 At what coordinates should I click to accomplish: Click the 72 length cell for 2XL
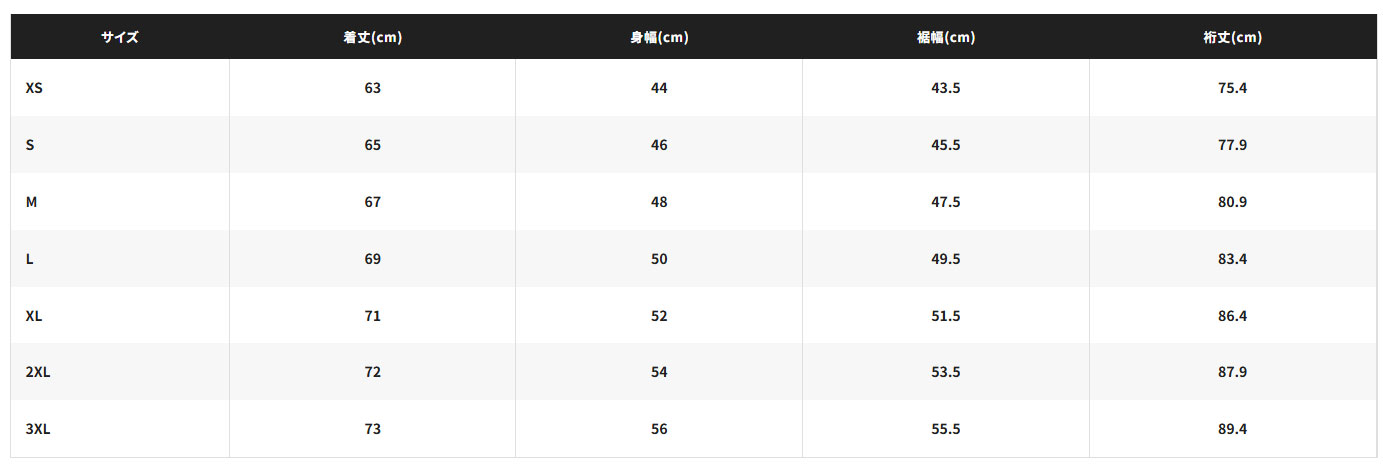point(372,372)
